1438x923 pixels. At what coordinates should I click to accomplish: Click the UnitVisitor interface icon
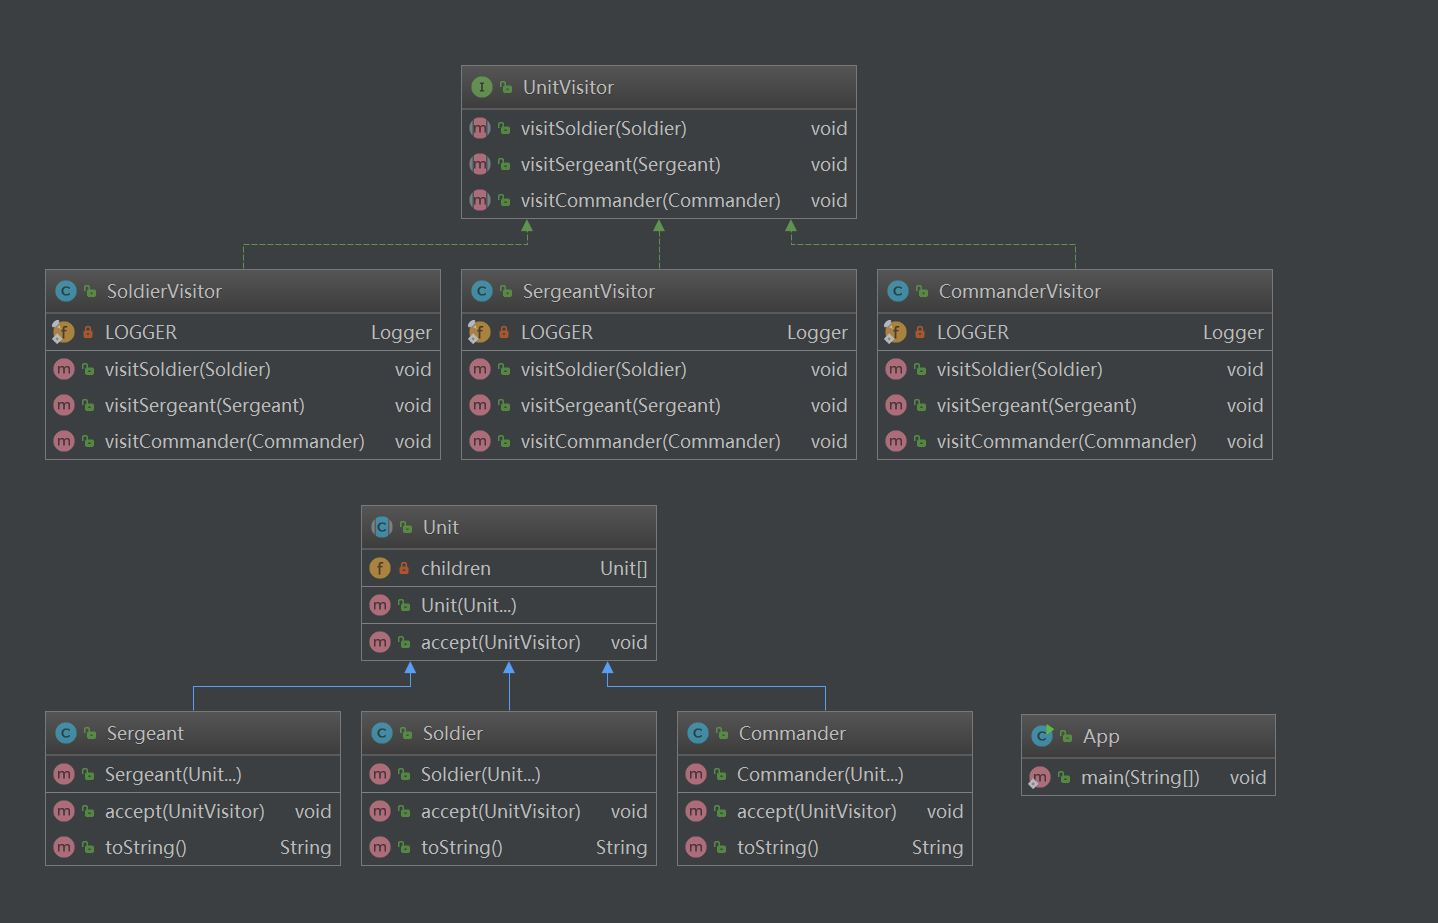coord(481,87)
